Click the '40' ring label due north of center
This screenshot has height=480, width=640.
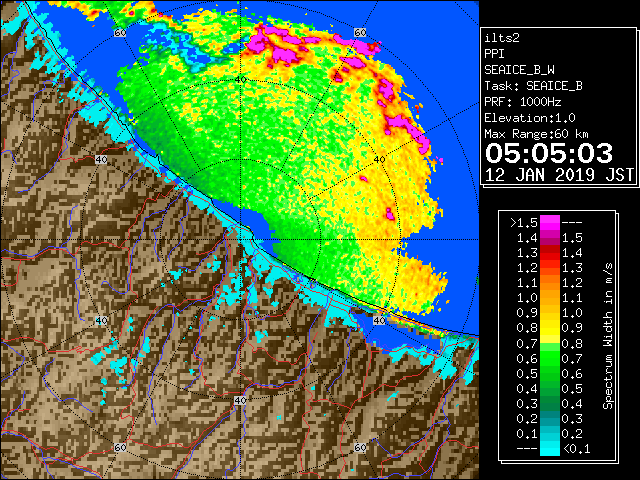point(240,80)
